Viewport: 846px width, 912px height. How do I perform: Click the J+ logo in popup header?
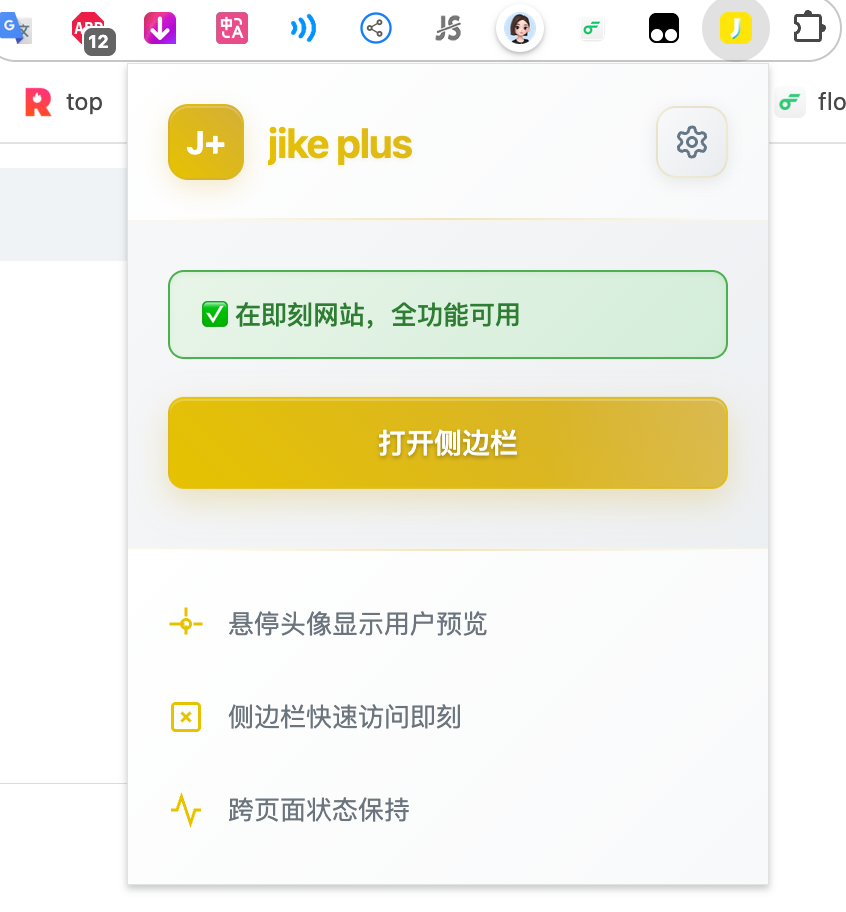click(x=206, y=143)
